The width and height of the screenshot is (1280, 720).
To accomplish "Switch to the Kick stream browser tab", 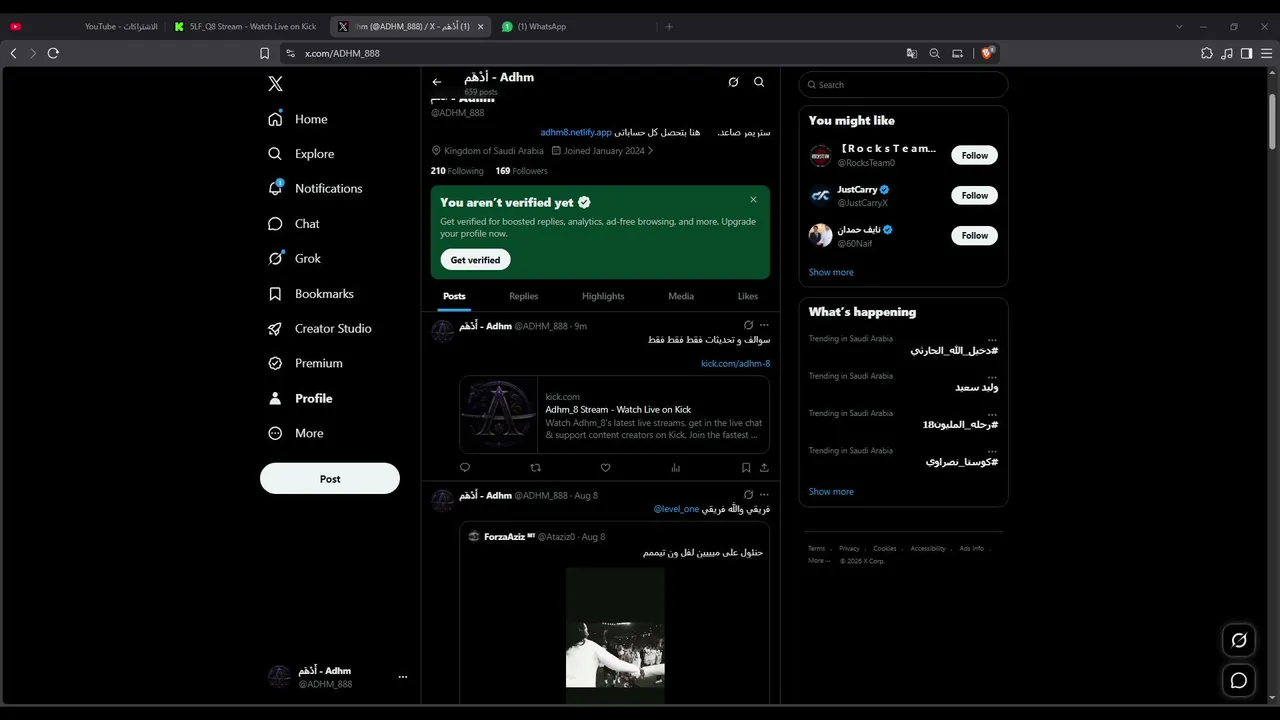I will point(247,27).
